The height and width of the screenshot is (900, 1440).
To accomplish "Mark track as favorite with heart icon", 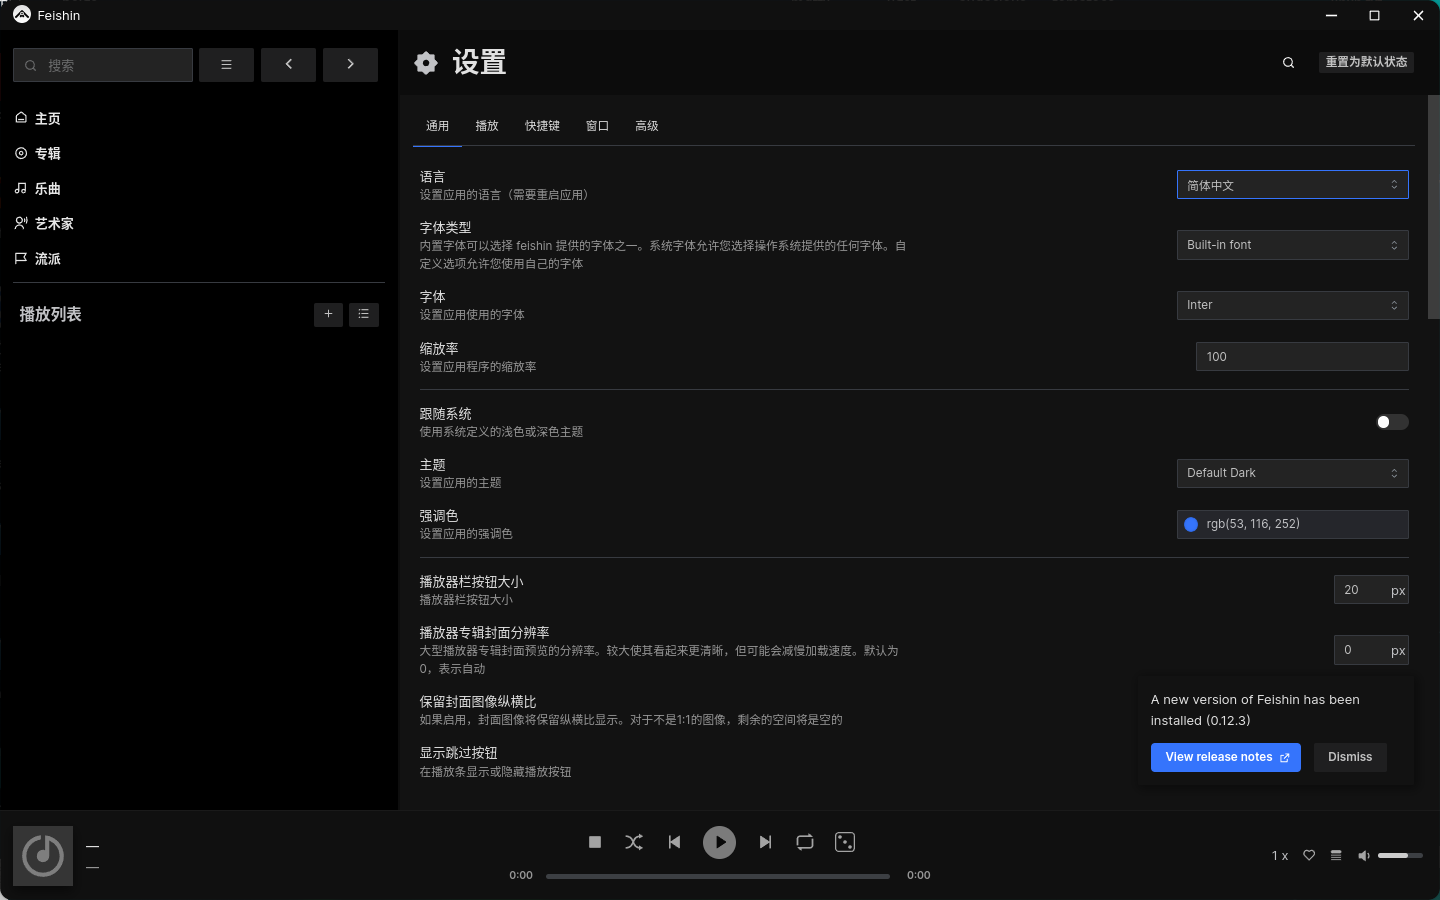I will [1309, 855].
